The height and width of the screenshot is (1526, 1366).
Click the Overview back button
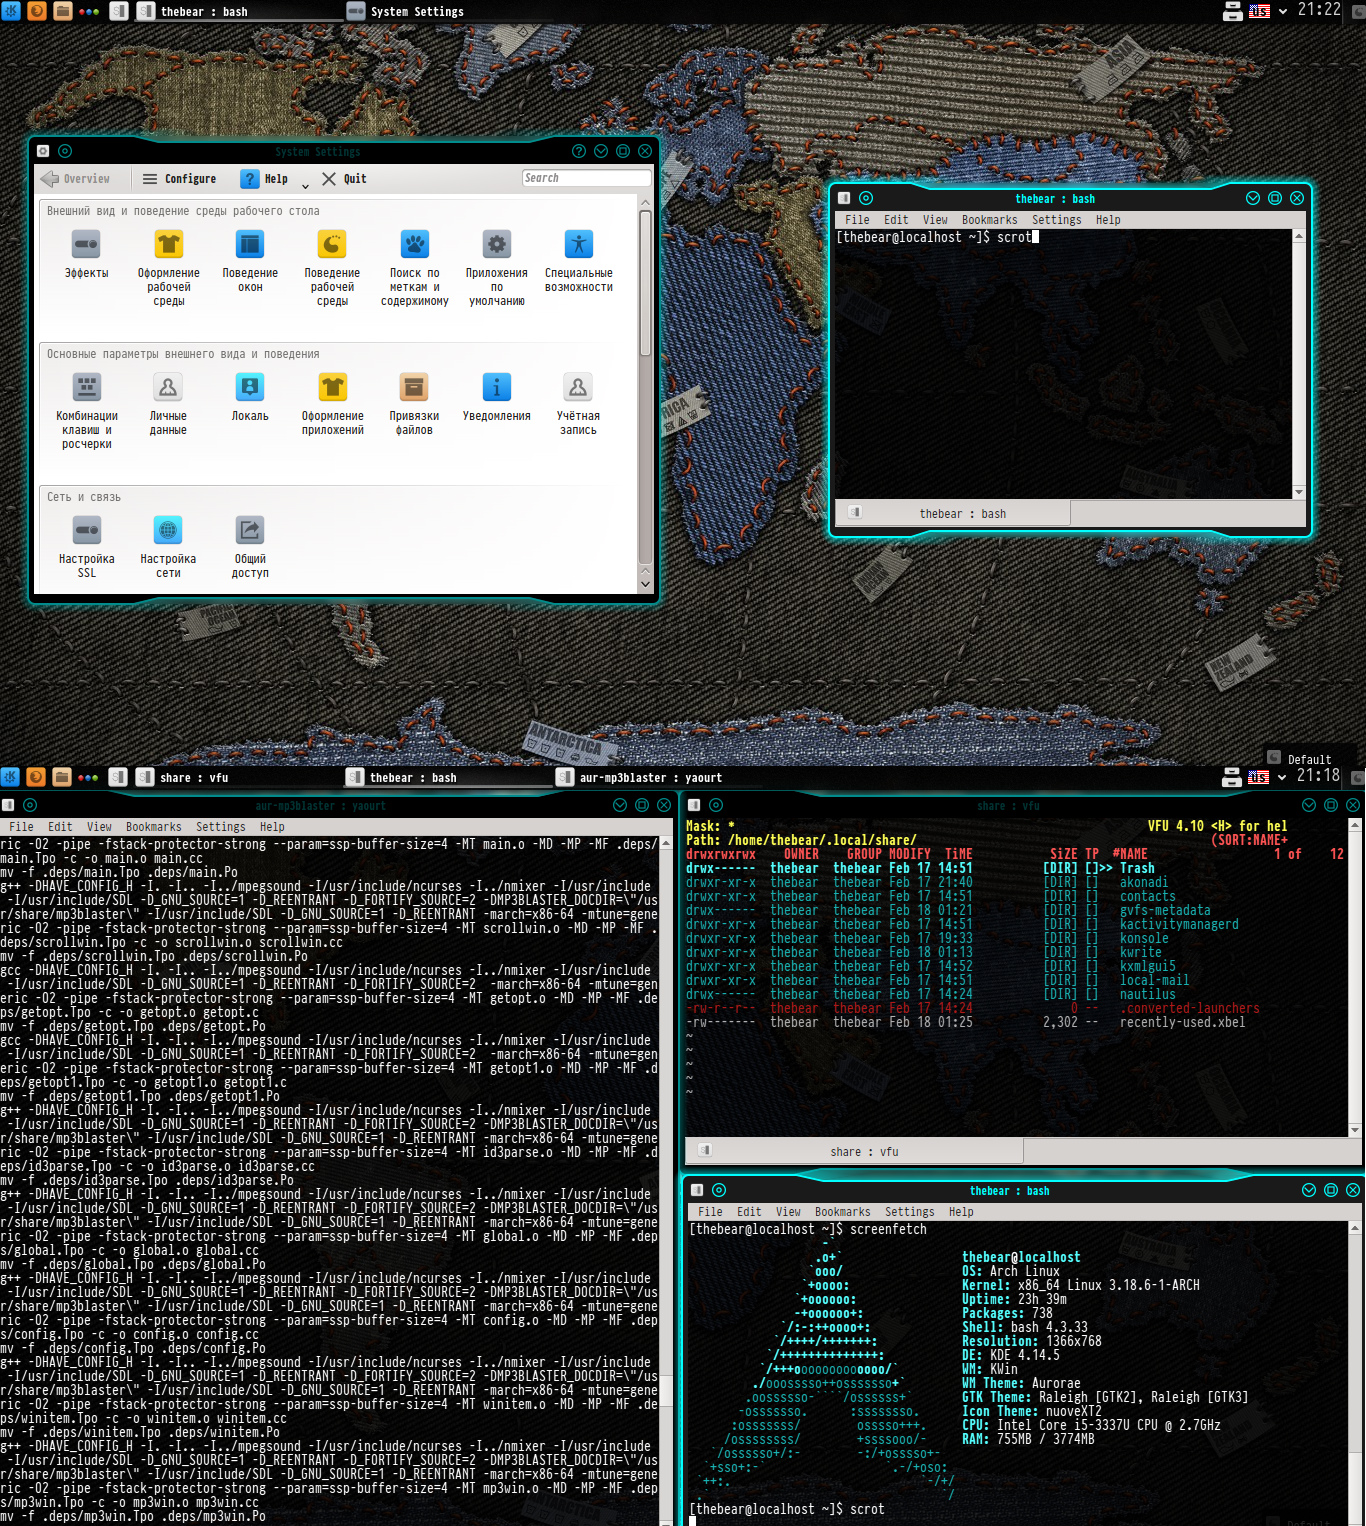click(76, 179)
